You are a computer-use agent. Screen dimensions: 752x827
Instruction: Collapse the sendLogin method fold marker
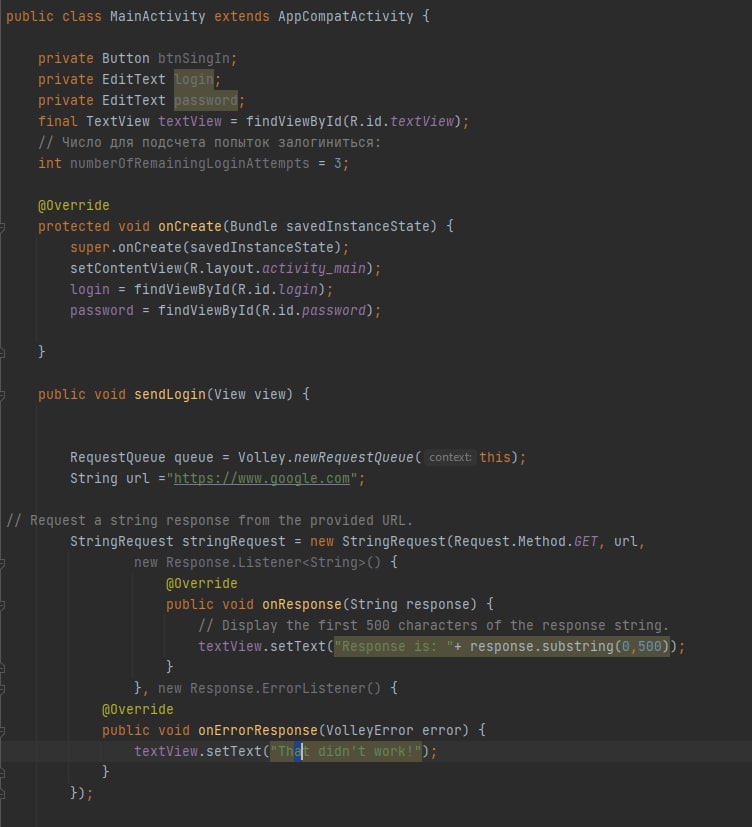(x=2, y=395)
